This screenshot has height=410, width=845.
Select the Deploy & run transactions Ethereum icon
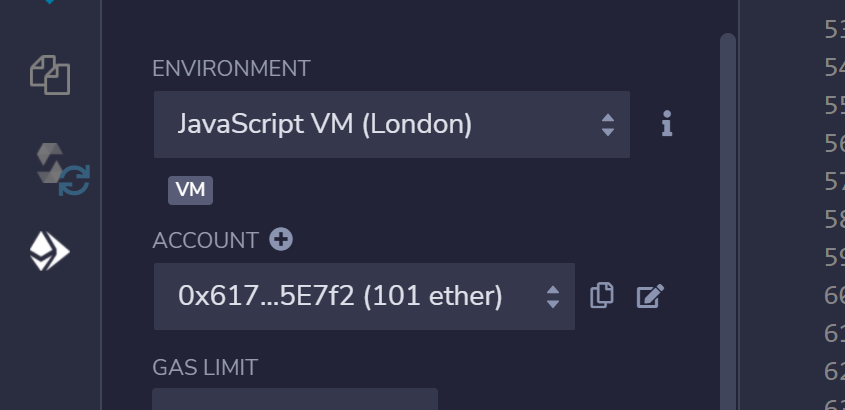click(50, 251)
